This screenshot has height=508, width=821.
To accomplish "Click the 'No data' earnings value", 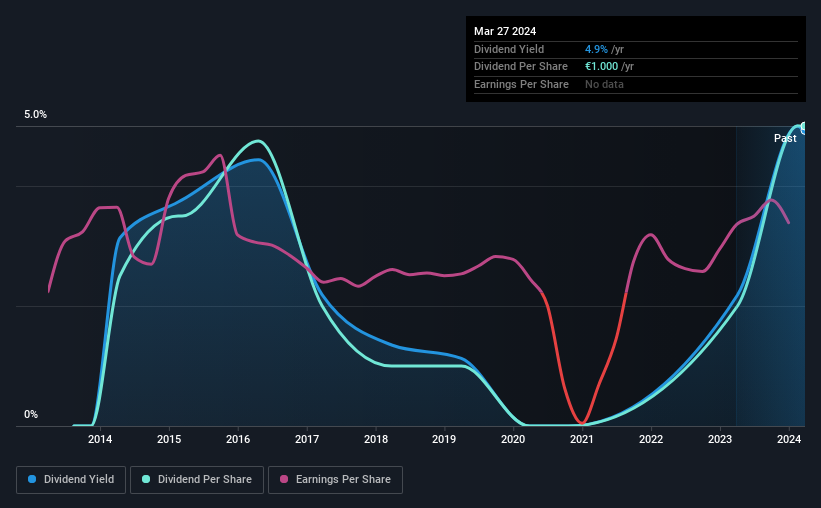I will 604,84.
